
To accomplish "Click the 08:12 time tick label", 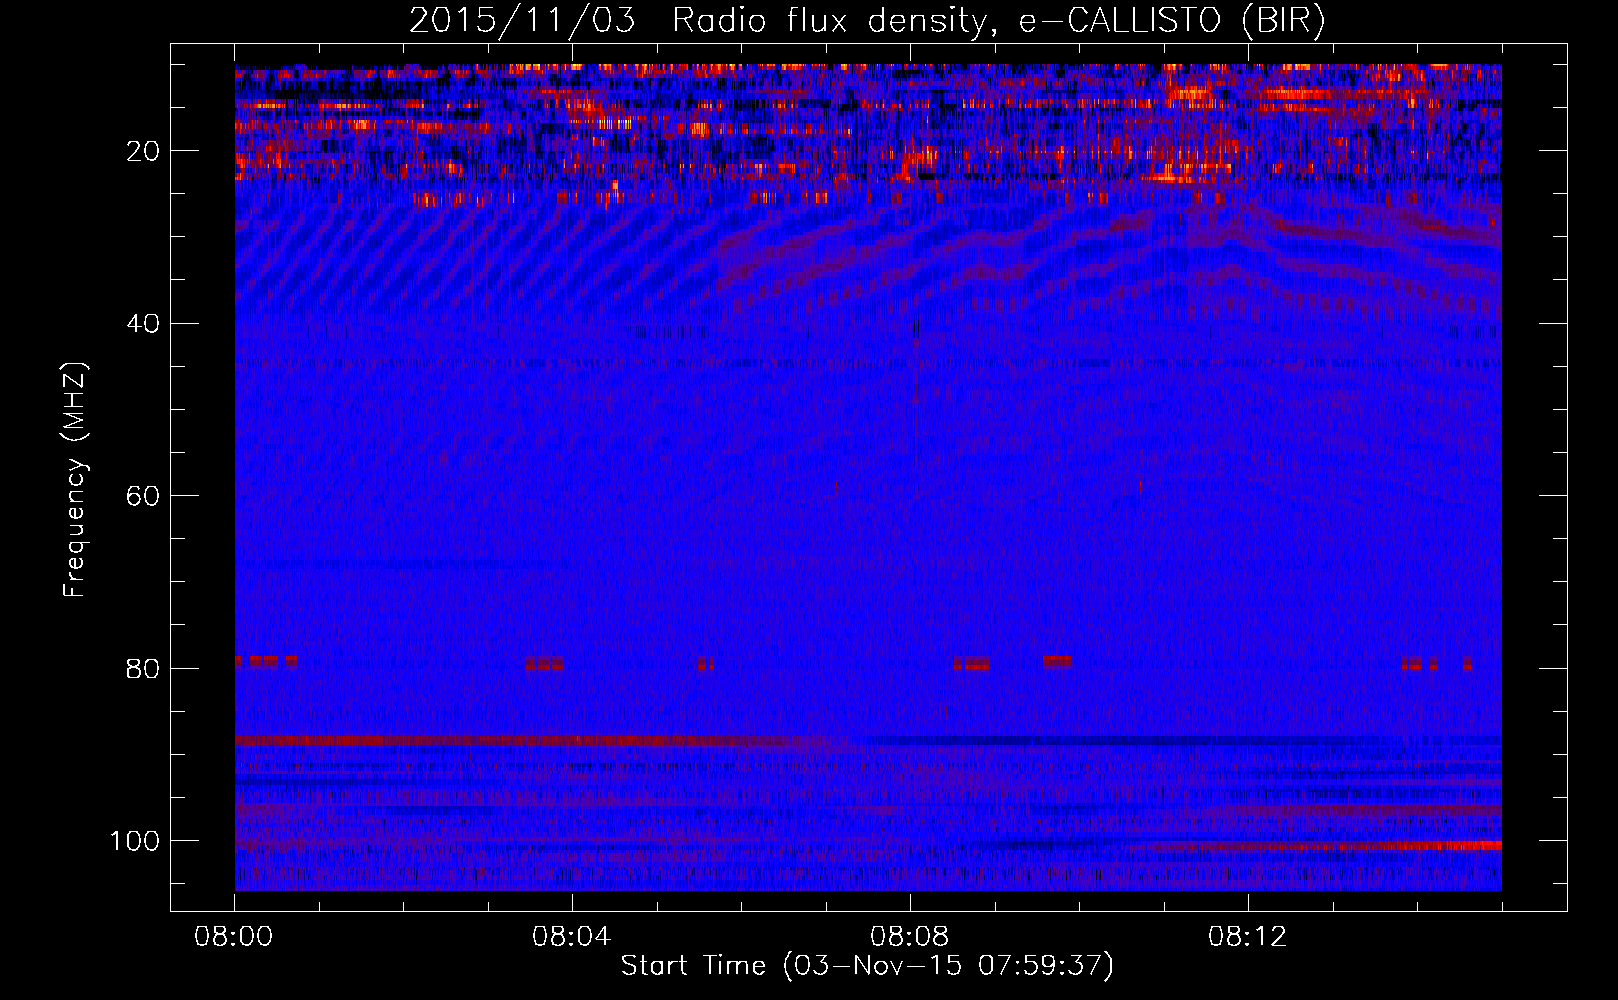I will click(1248, 937).
